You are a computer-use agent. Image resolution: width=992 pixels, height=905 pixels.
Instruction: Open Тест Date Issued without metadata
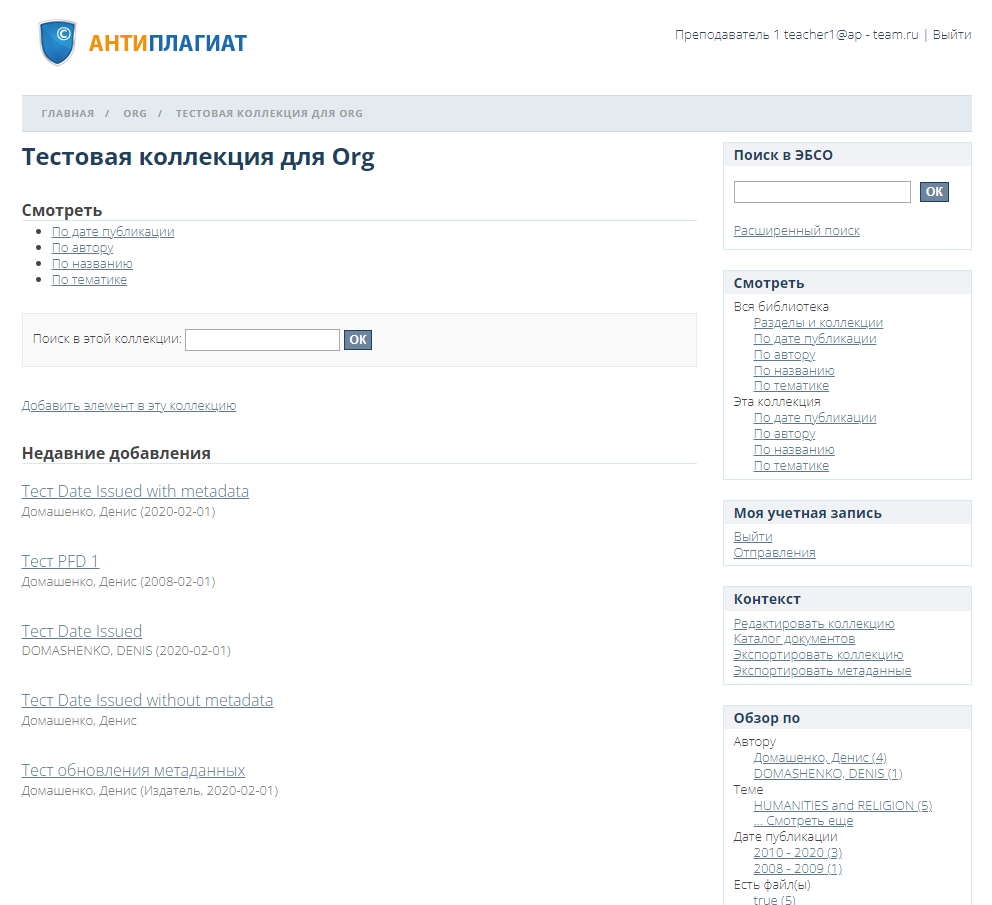coord(147,701)
